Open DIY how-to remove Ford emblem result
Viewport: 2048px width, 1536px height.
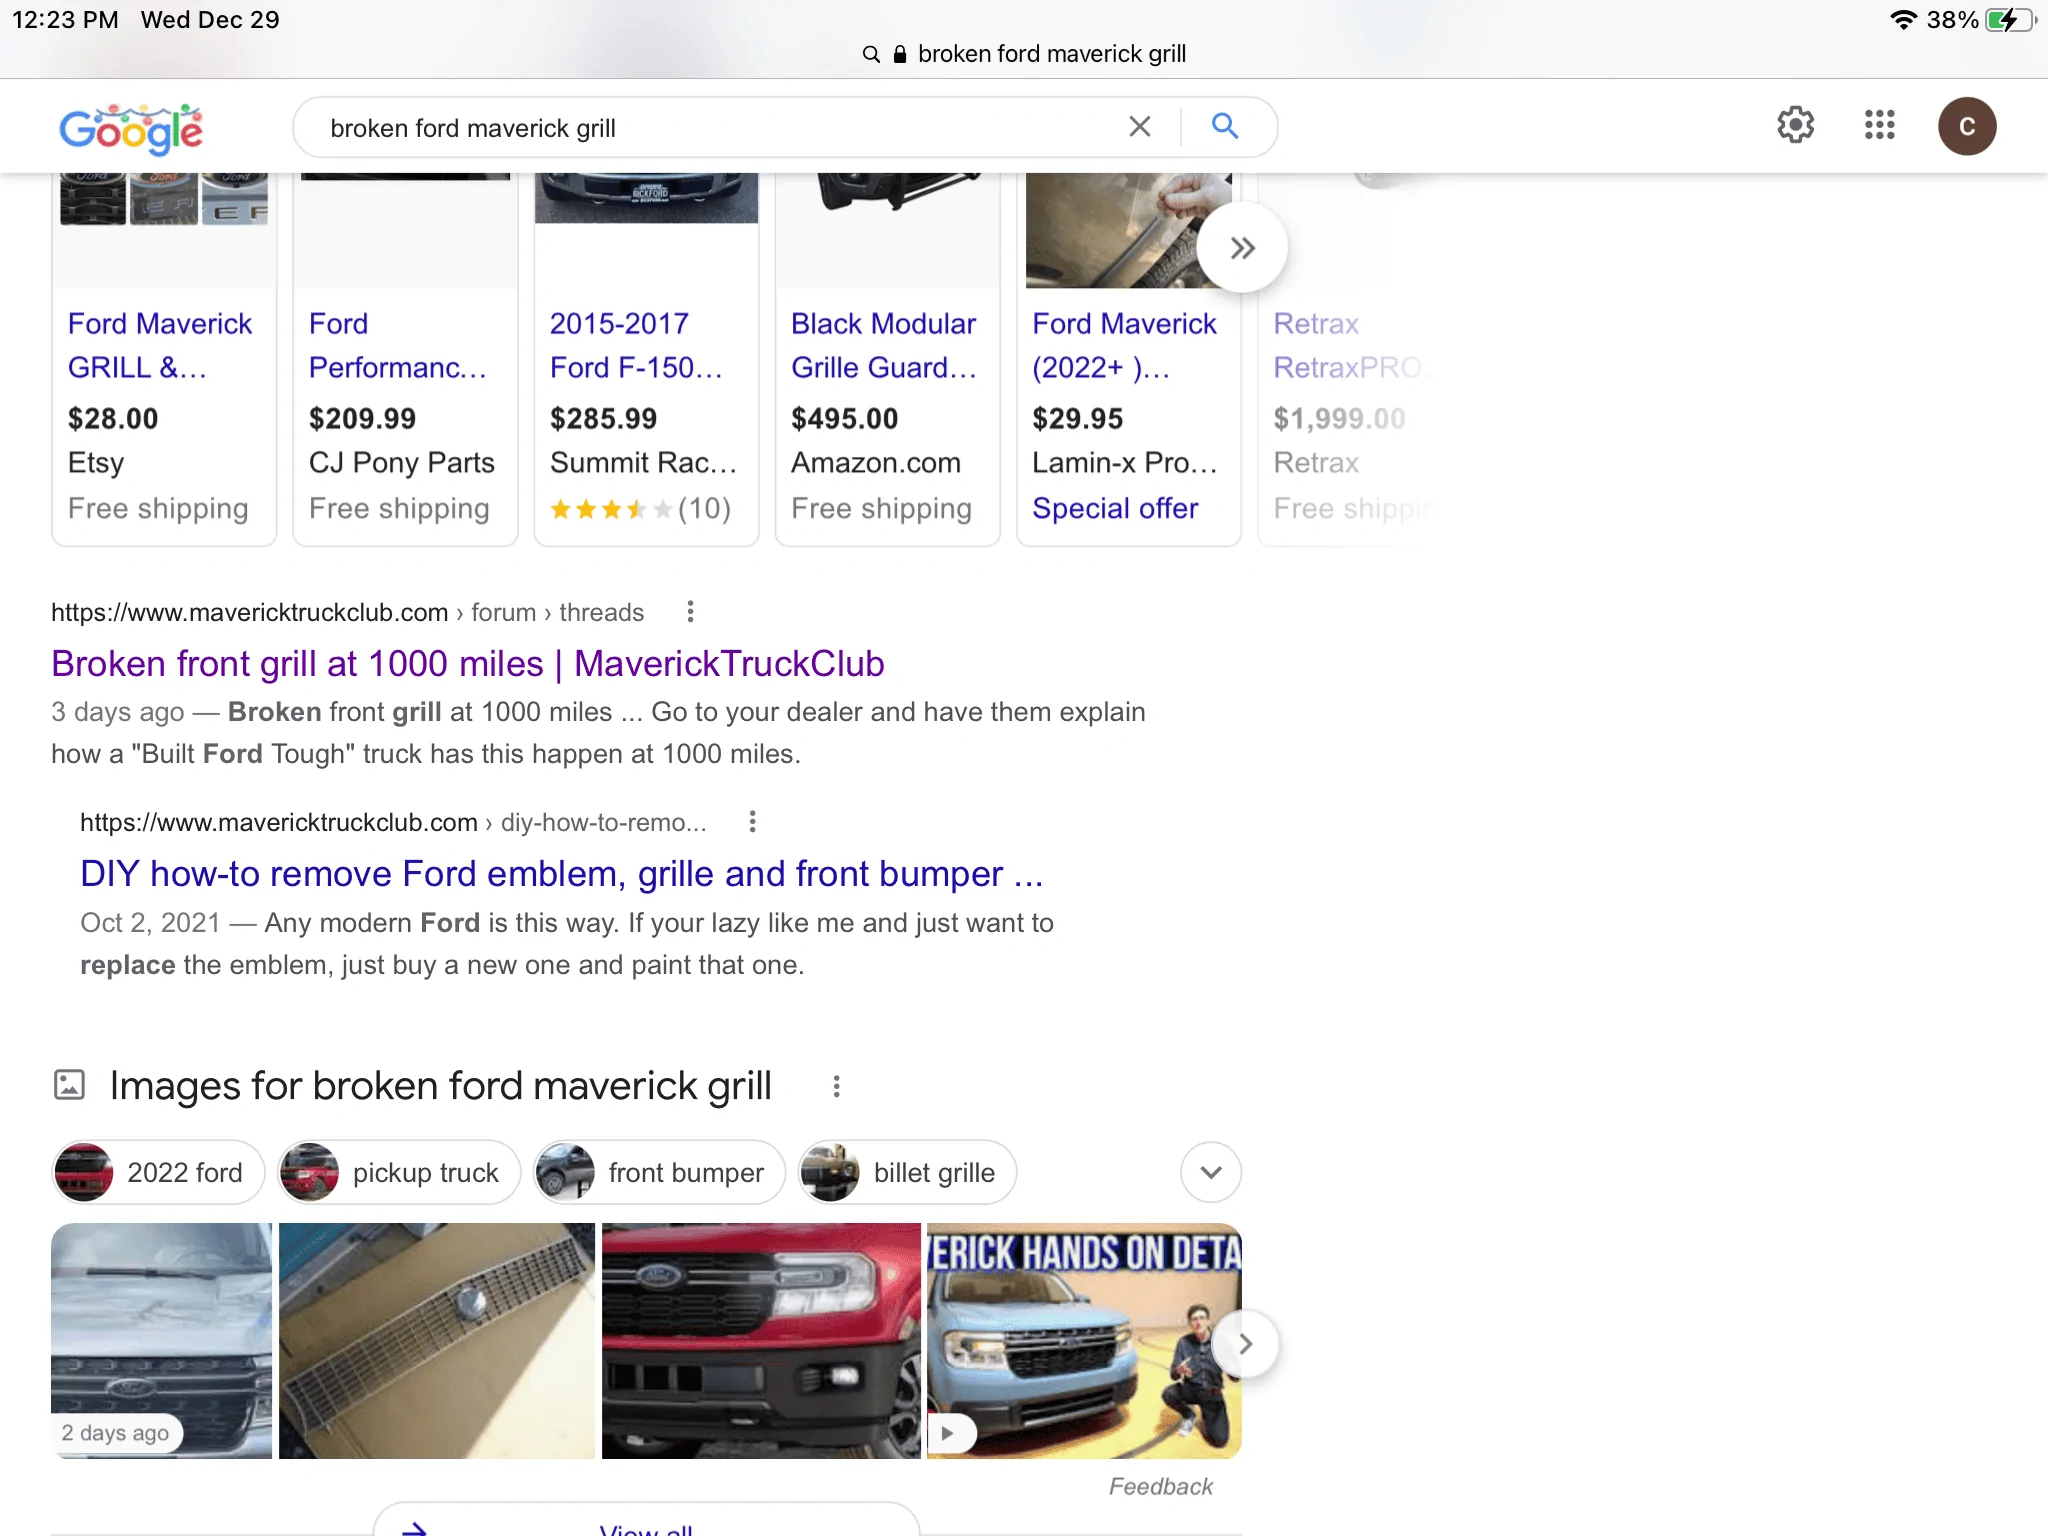tap(562, 874)
